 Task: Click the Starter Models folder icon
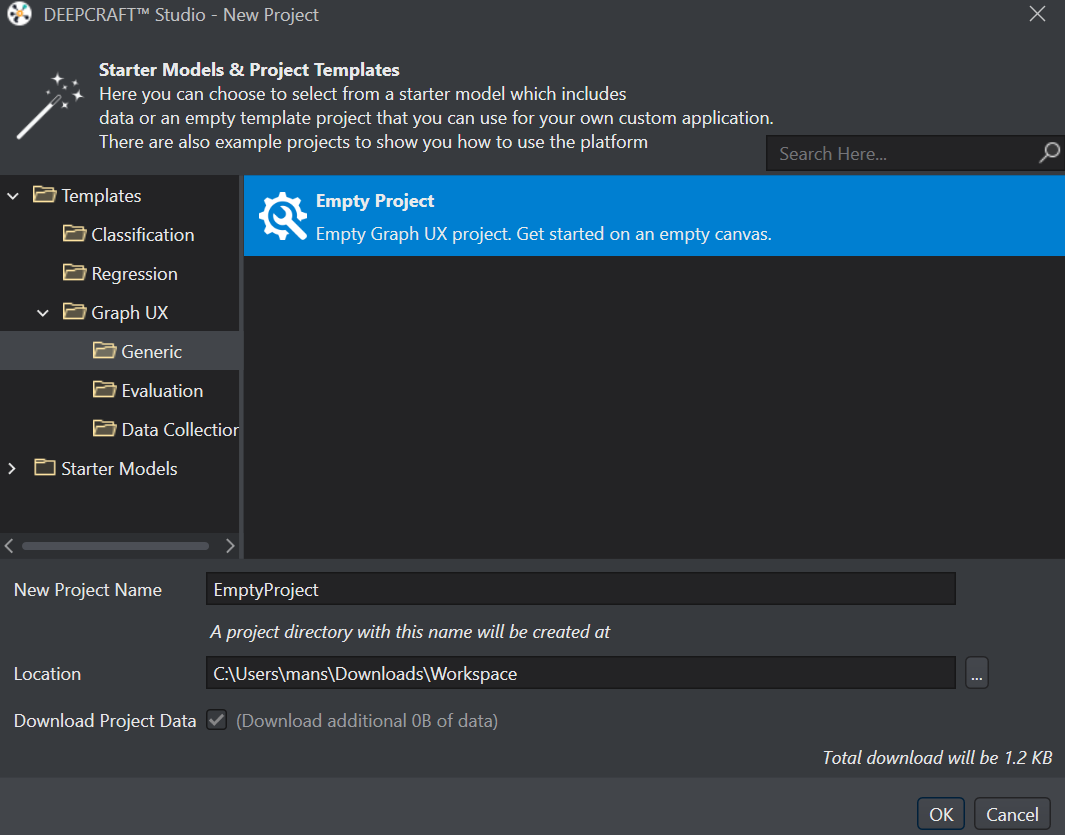(44, 467)
